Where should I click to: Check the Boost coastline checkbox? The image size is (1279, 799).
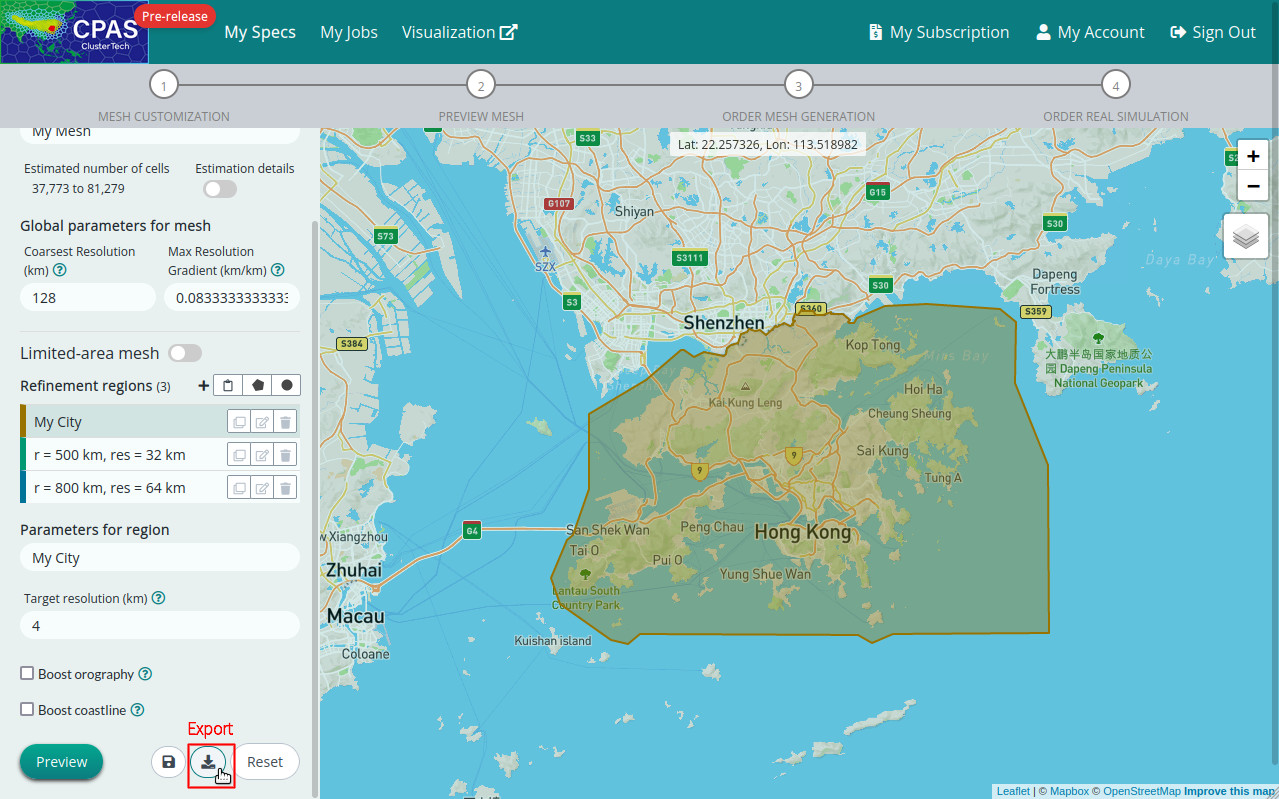click(28, 709)
